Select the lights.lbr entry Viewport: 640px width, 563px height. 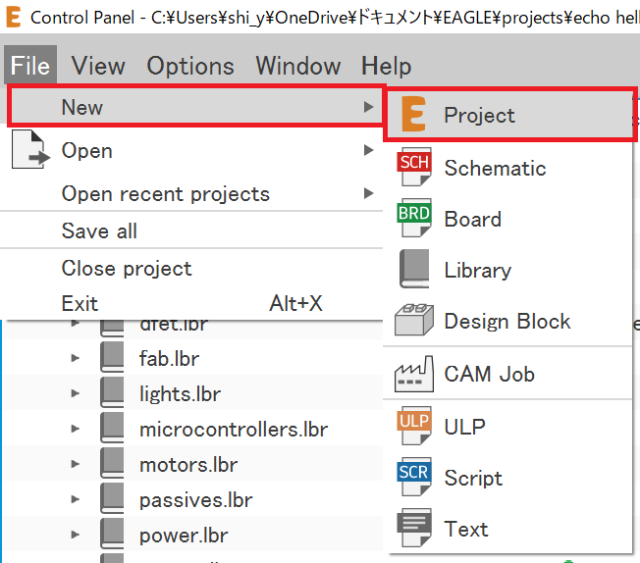[x=180, y=394]
